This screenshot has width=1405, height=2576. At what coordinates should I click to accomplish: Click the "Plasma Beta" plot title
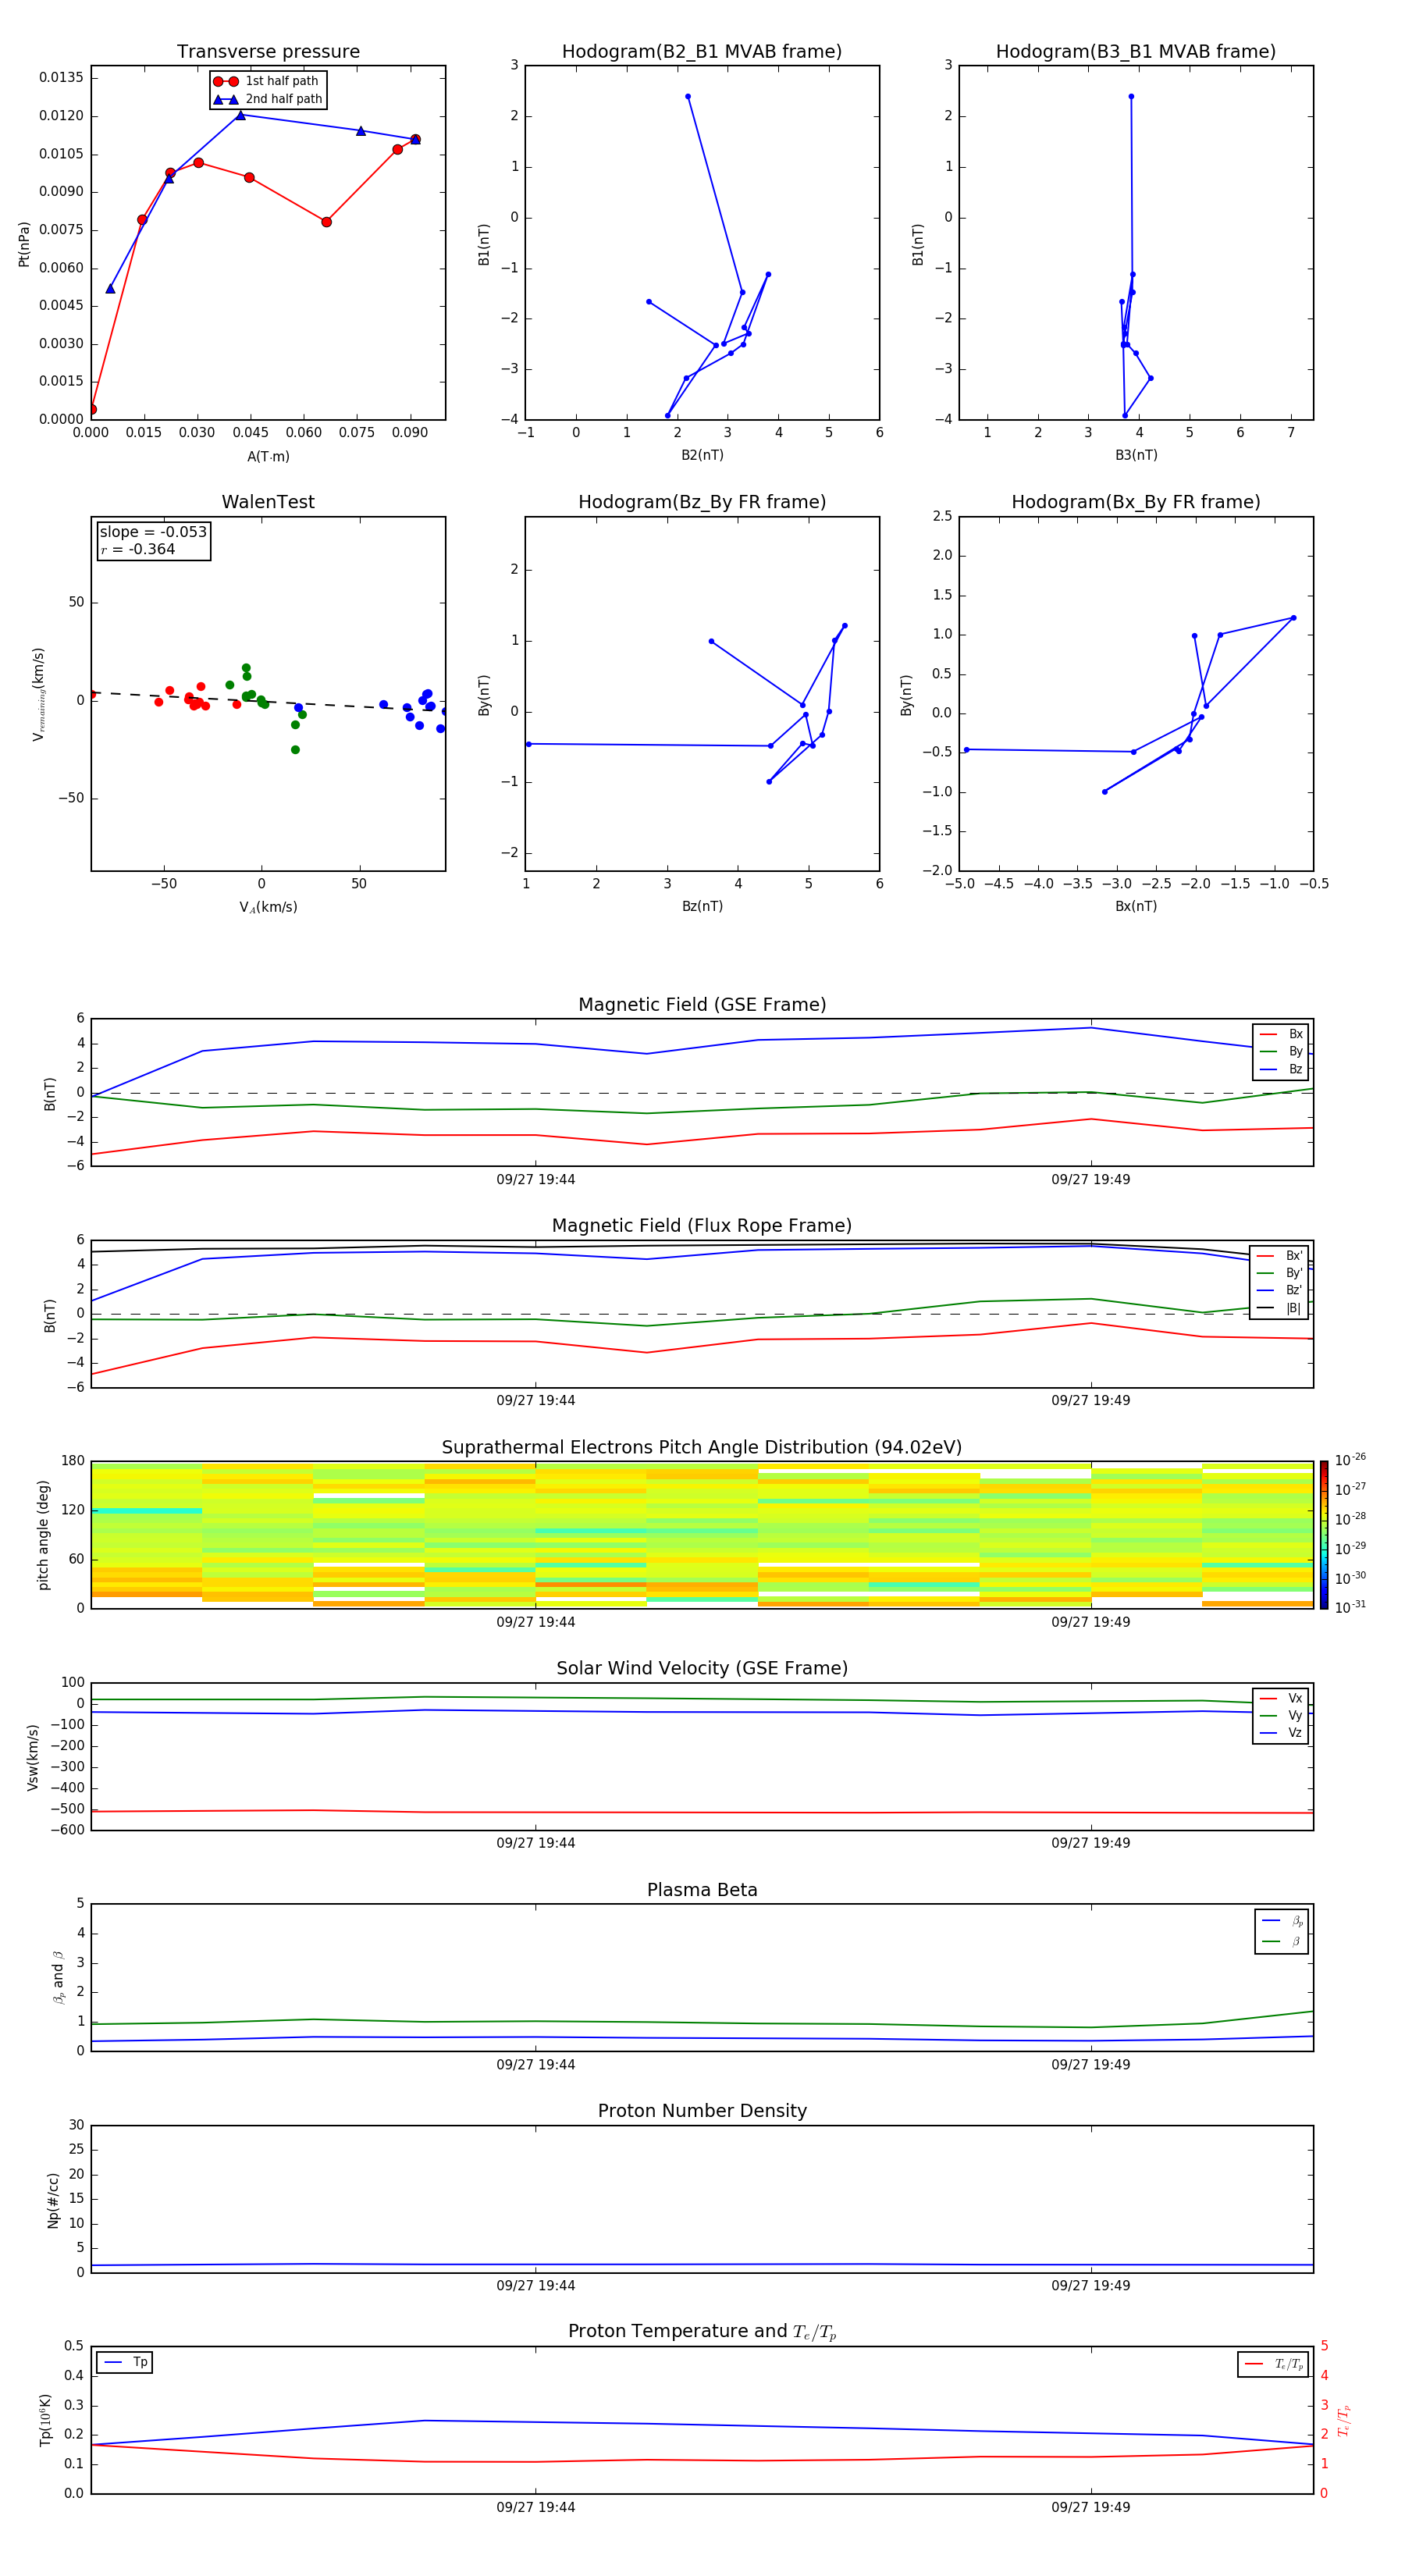click(702, 1891)
